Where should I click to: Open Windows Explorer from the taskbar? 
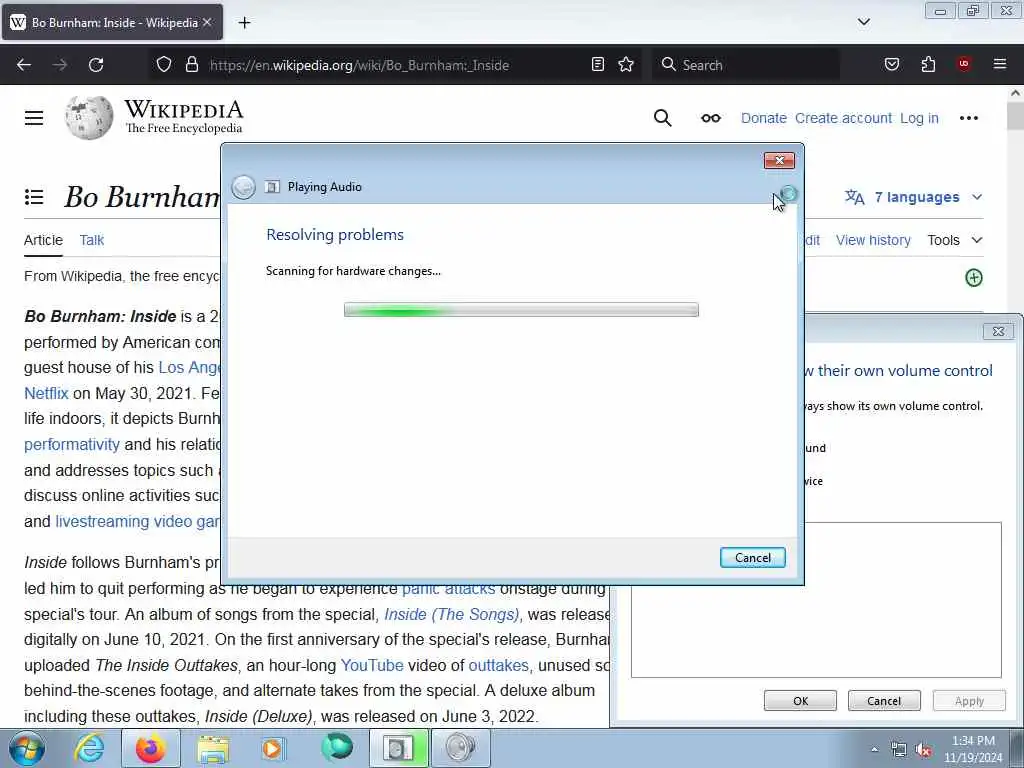click(214, 748)
